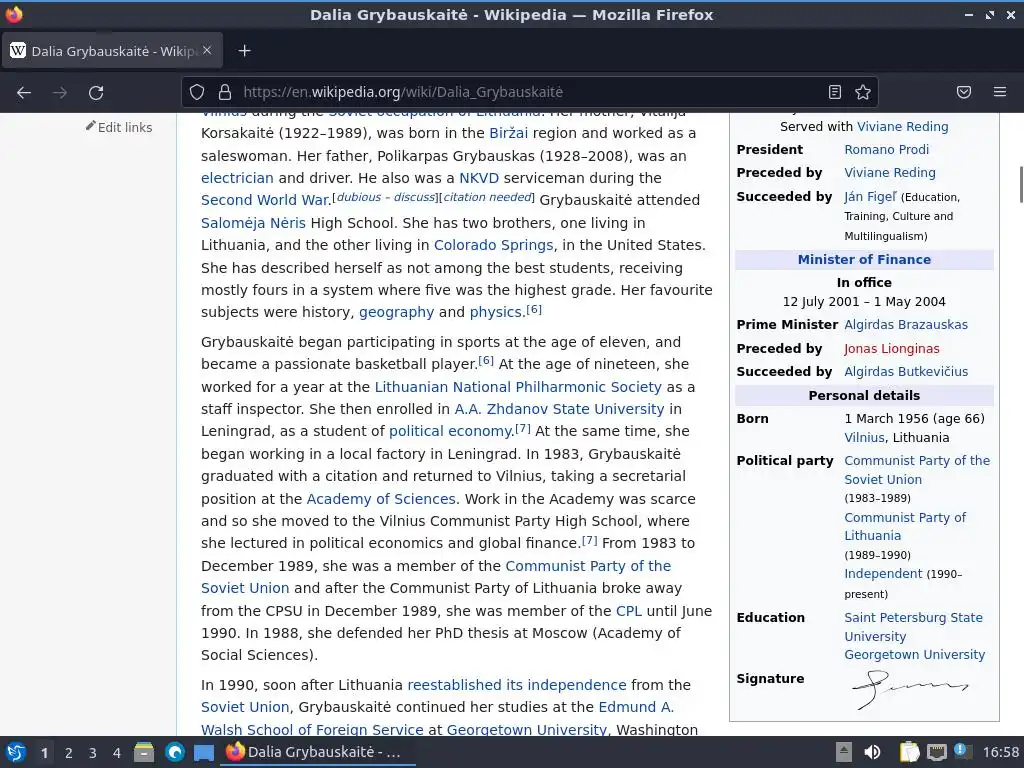
Task: Switch to virtual desktop 1
Action: (x=44, y=753)
